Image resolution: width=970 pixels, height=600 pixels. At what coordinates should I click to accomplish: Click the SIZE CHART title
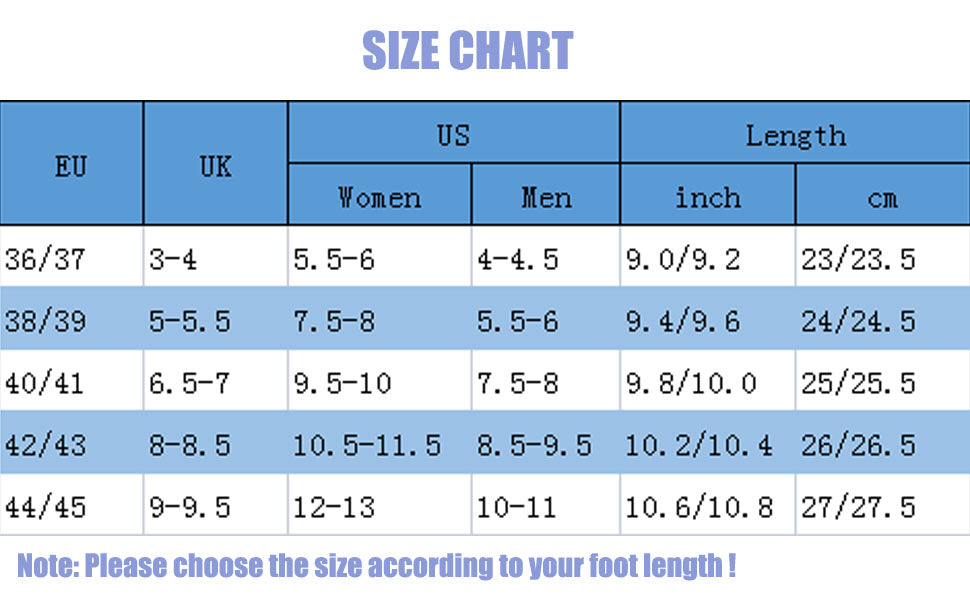pyautogui.click(x=467, y=51)
